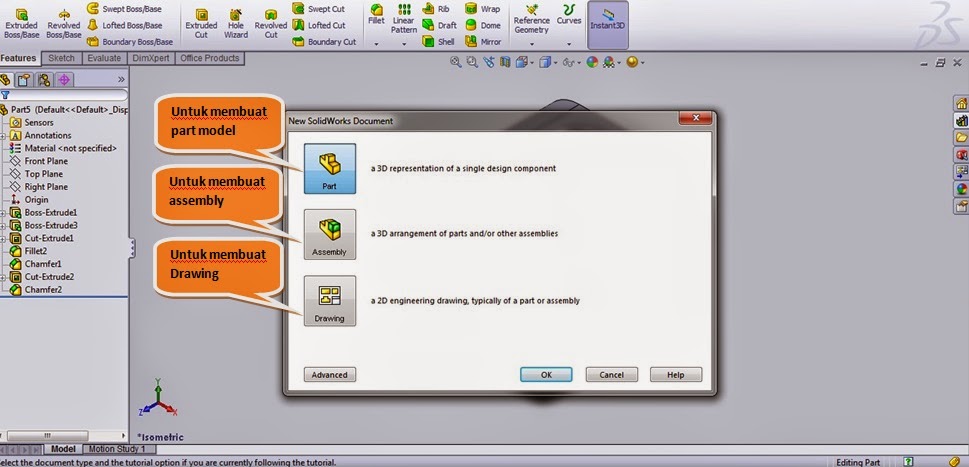Open the Evaluate tab
This screenshot has height=467, width=969.
[x=104, y=59]
